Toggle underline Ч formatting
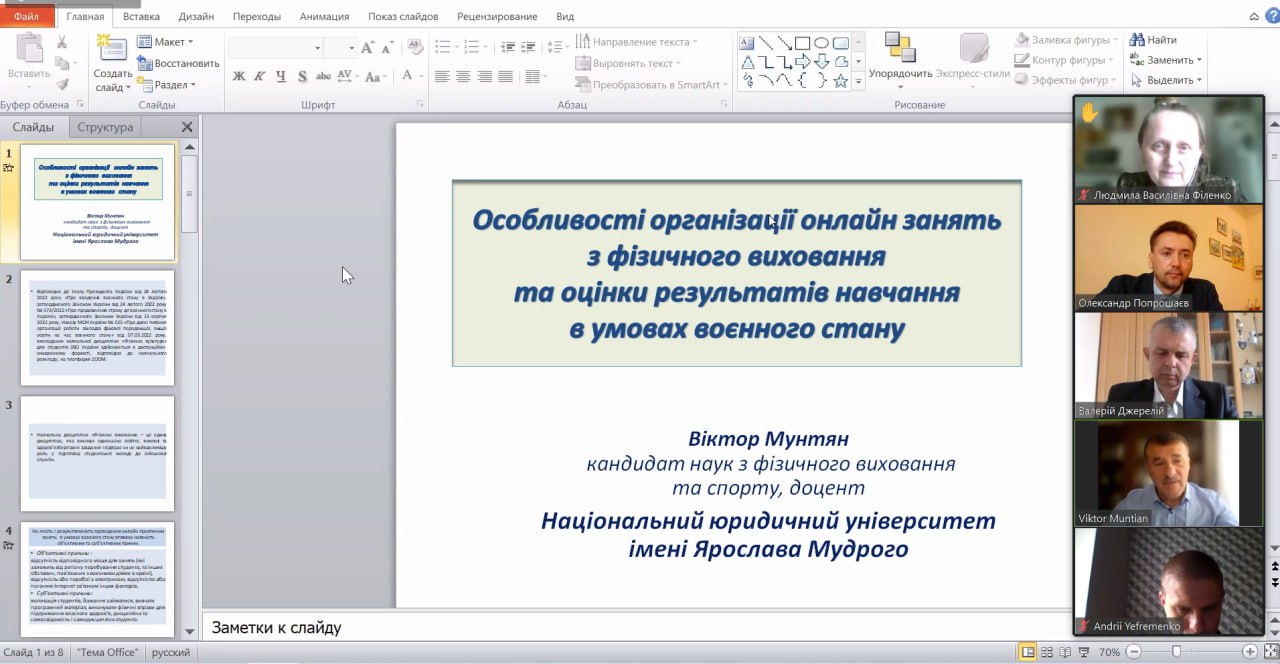 click(x=280, y=77)
